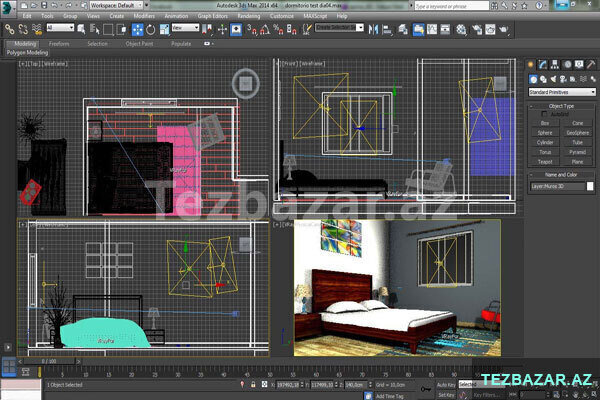
Task: Click the Bind to Space Warp tool
Action: tap(37, 29)
